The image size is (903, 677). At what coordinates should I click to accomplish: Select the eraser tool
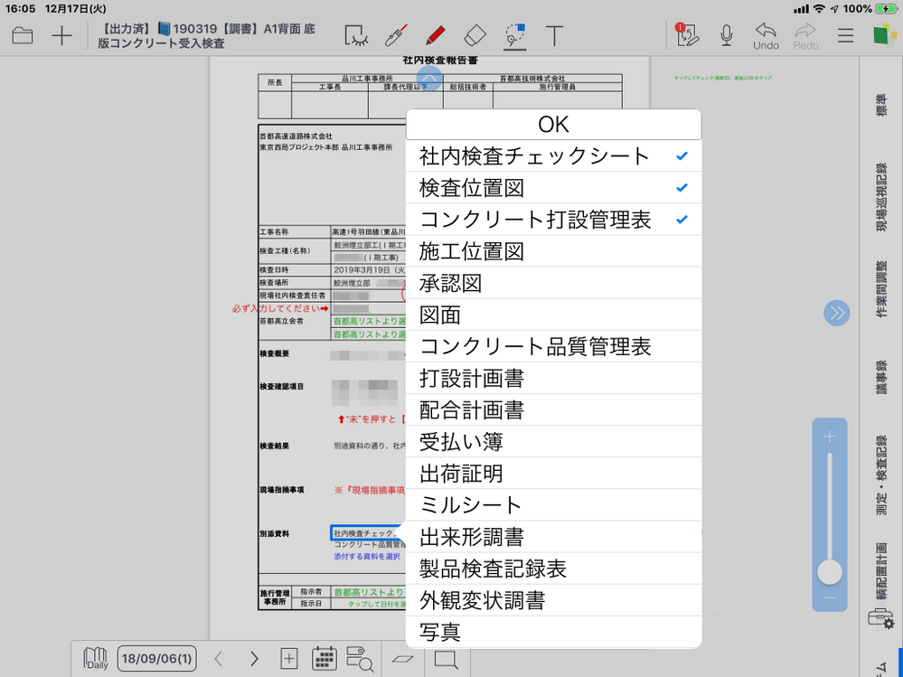click(475, 36)
